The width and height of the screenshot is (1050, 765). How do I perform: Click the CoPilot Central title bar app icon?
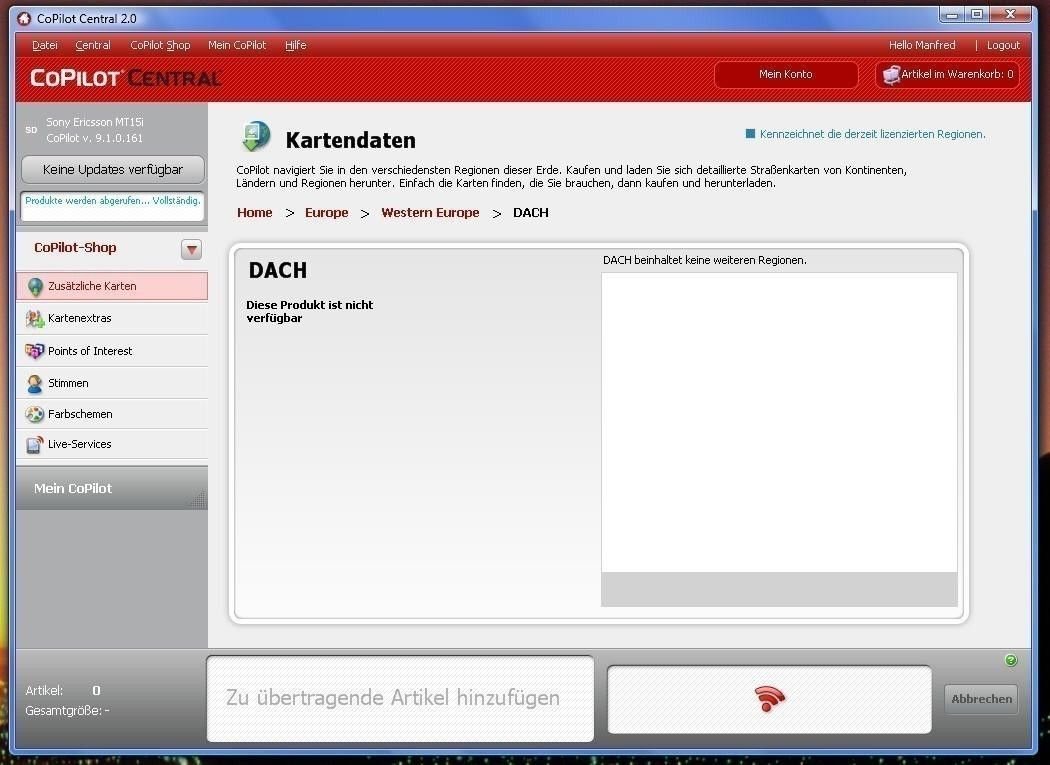[24, 18]
